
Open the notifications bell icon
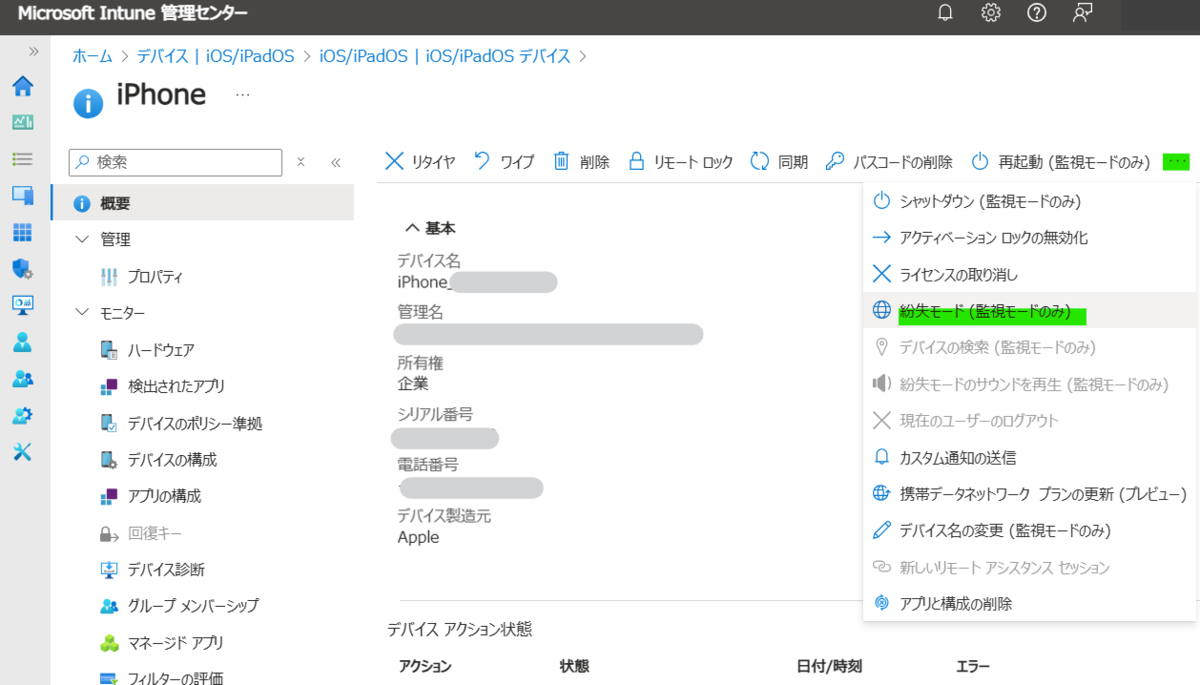pyautogui.click(x=945, y=13)
